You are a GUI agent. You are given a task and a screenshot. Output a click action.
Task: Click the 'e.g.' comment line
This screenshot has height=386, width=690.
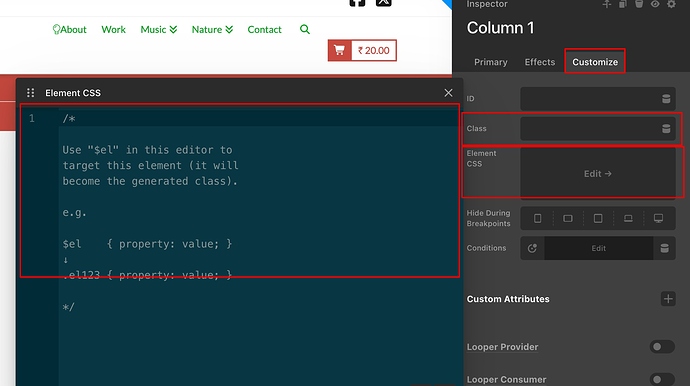pyautogui.click(x=74, y=213)
